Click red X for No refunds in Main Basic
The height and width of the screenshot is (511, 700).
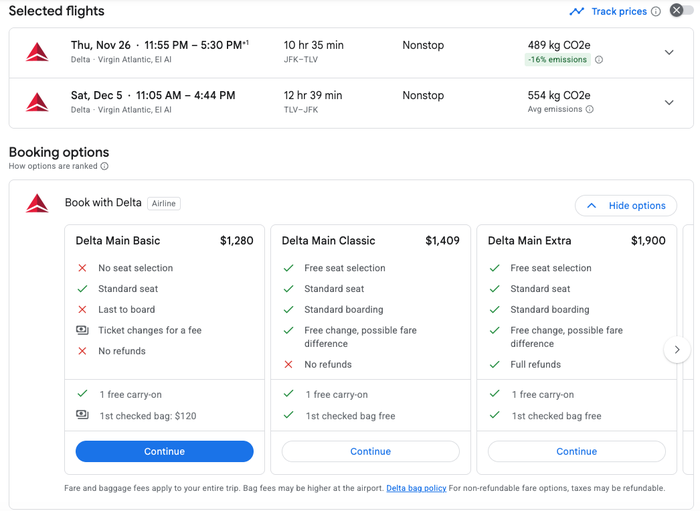[x=82, y=351]
